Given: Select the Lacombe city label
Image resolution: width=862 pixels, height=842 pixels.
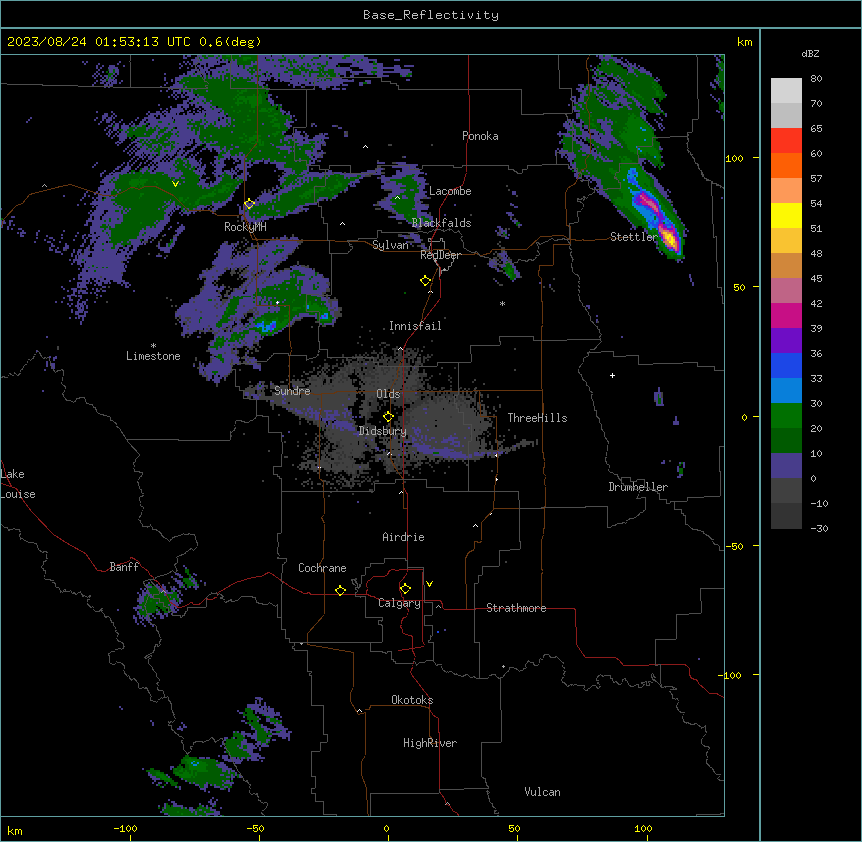Looking at the screenshot, I should [450, 191].
